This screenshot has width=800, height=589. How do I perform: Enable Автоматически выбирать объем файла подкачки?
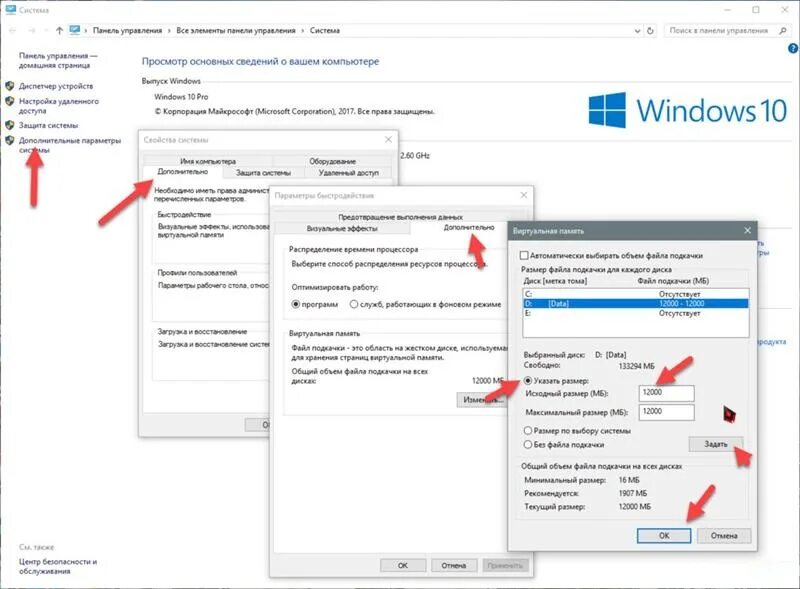(x=525, y=255)
